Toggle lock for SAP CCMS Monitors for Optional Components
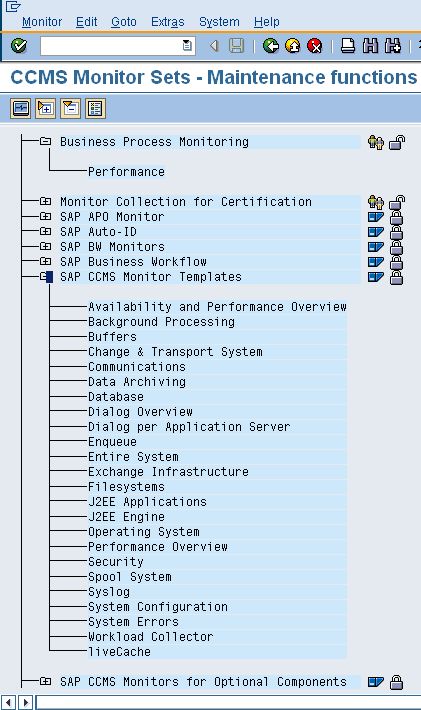 coord(397,682)
